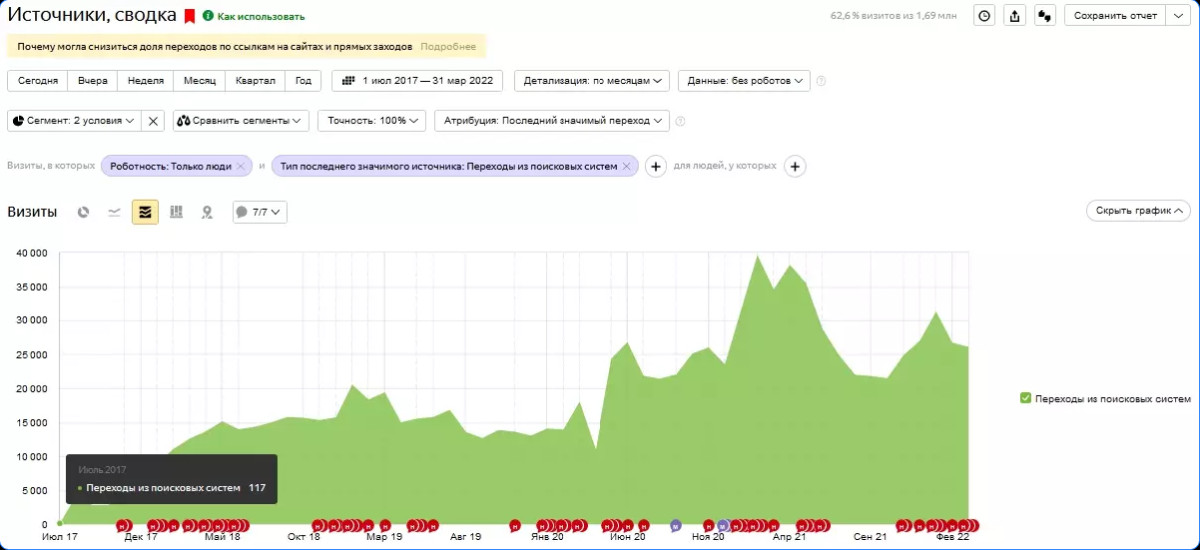
Task: Open the Точность: 100% dropdown
Action: pyautogui.click(x=372, y=120)
